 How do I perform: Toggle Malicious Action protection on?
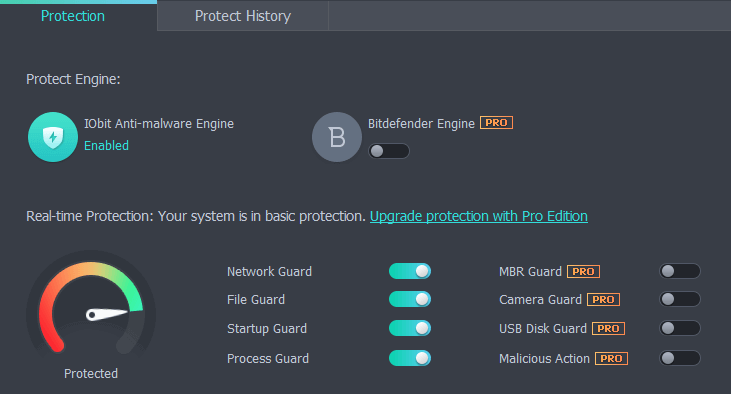coord(680,358)
